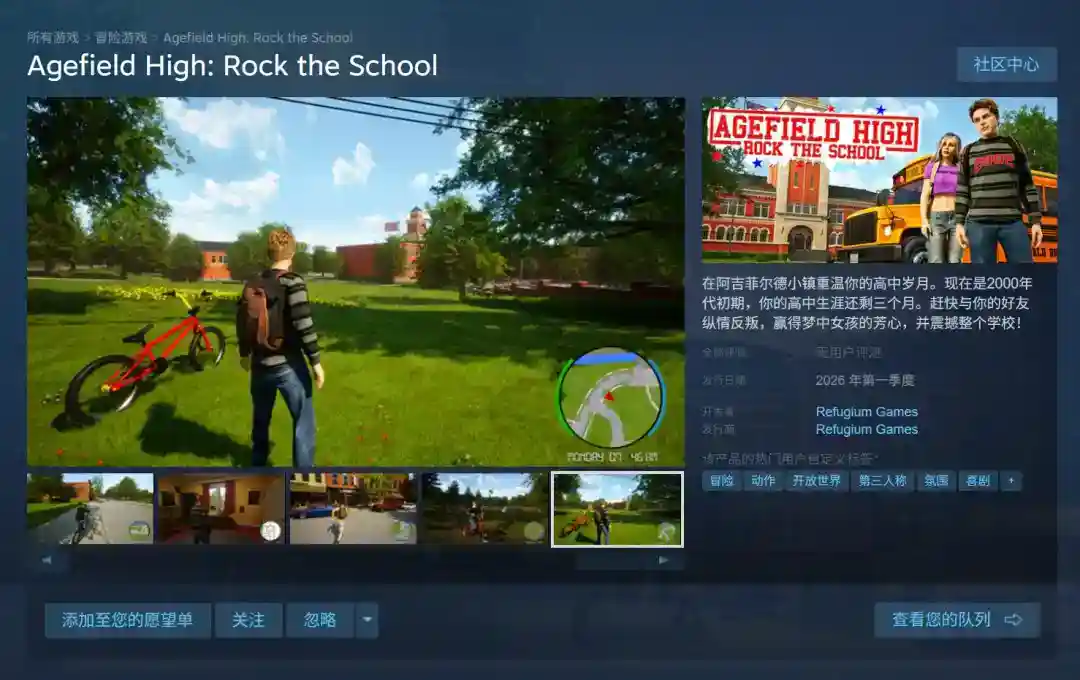
Task: Open the Refugium Games publisher link
Action: coord(866,429)
